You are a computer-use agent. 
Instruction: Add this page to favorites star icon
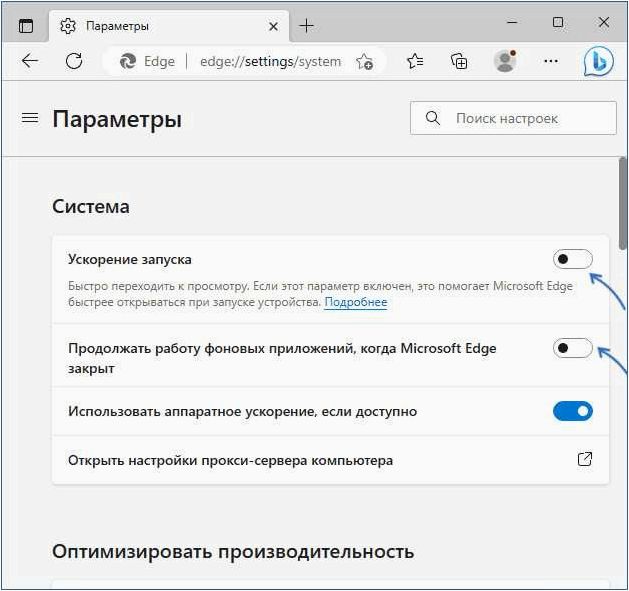(x=364, y=61)
